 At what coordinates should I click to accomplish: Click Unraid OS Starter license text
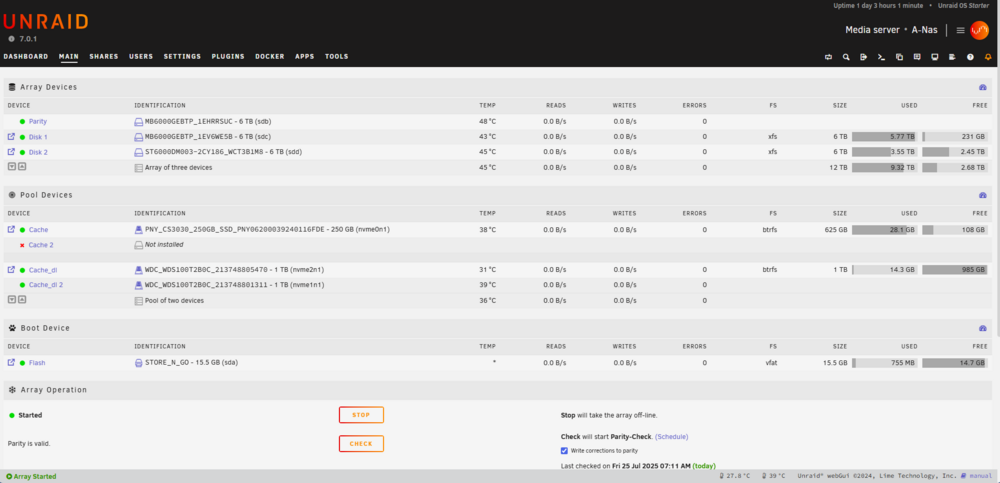pyautogui.click(x=966, y=6)
